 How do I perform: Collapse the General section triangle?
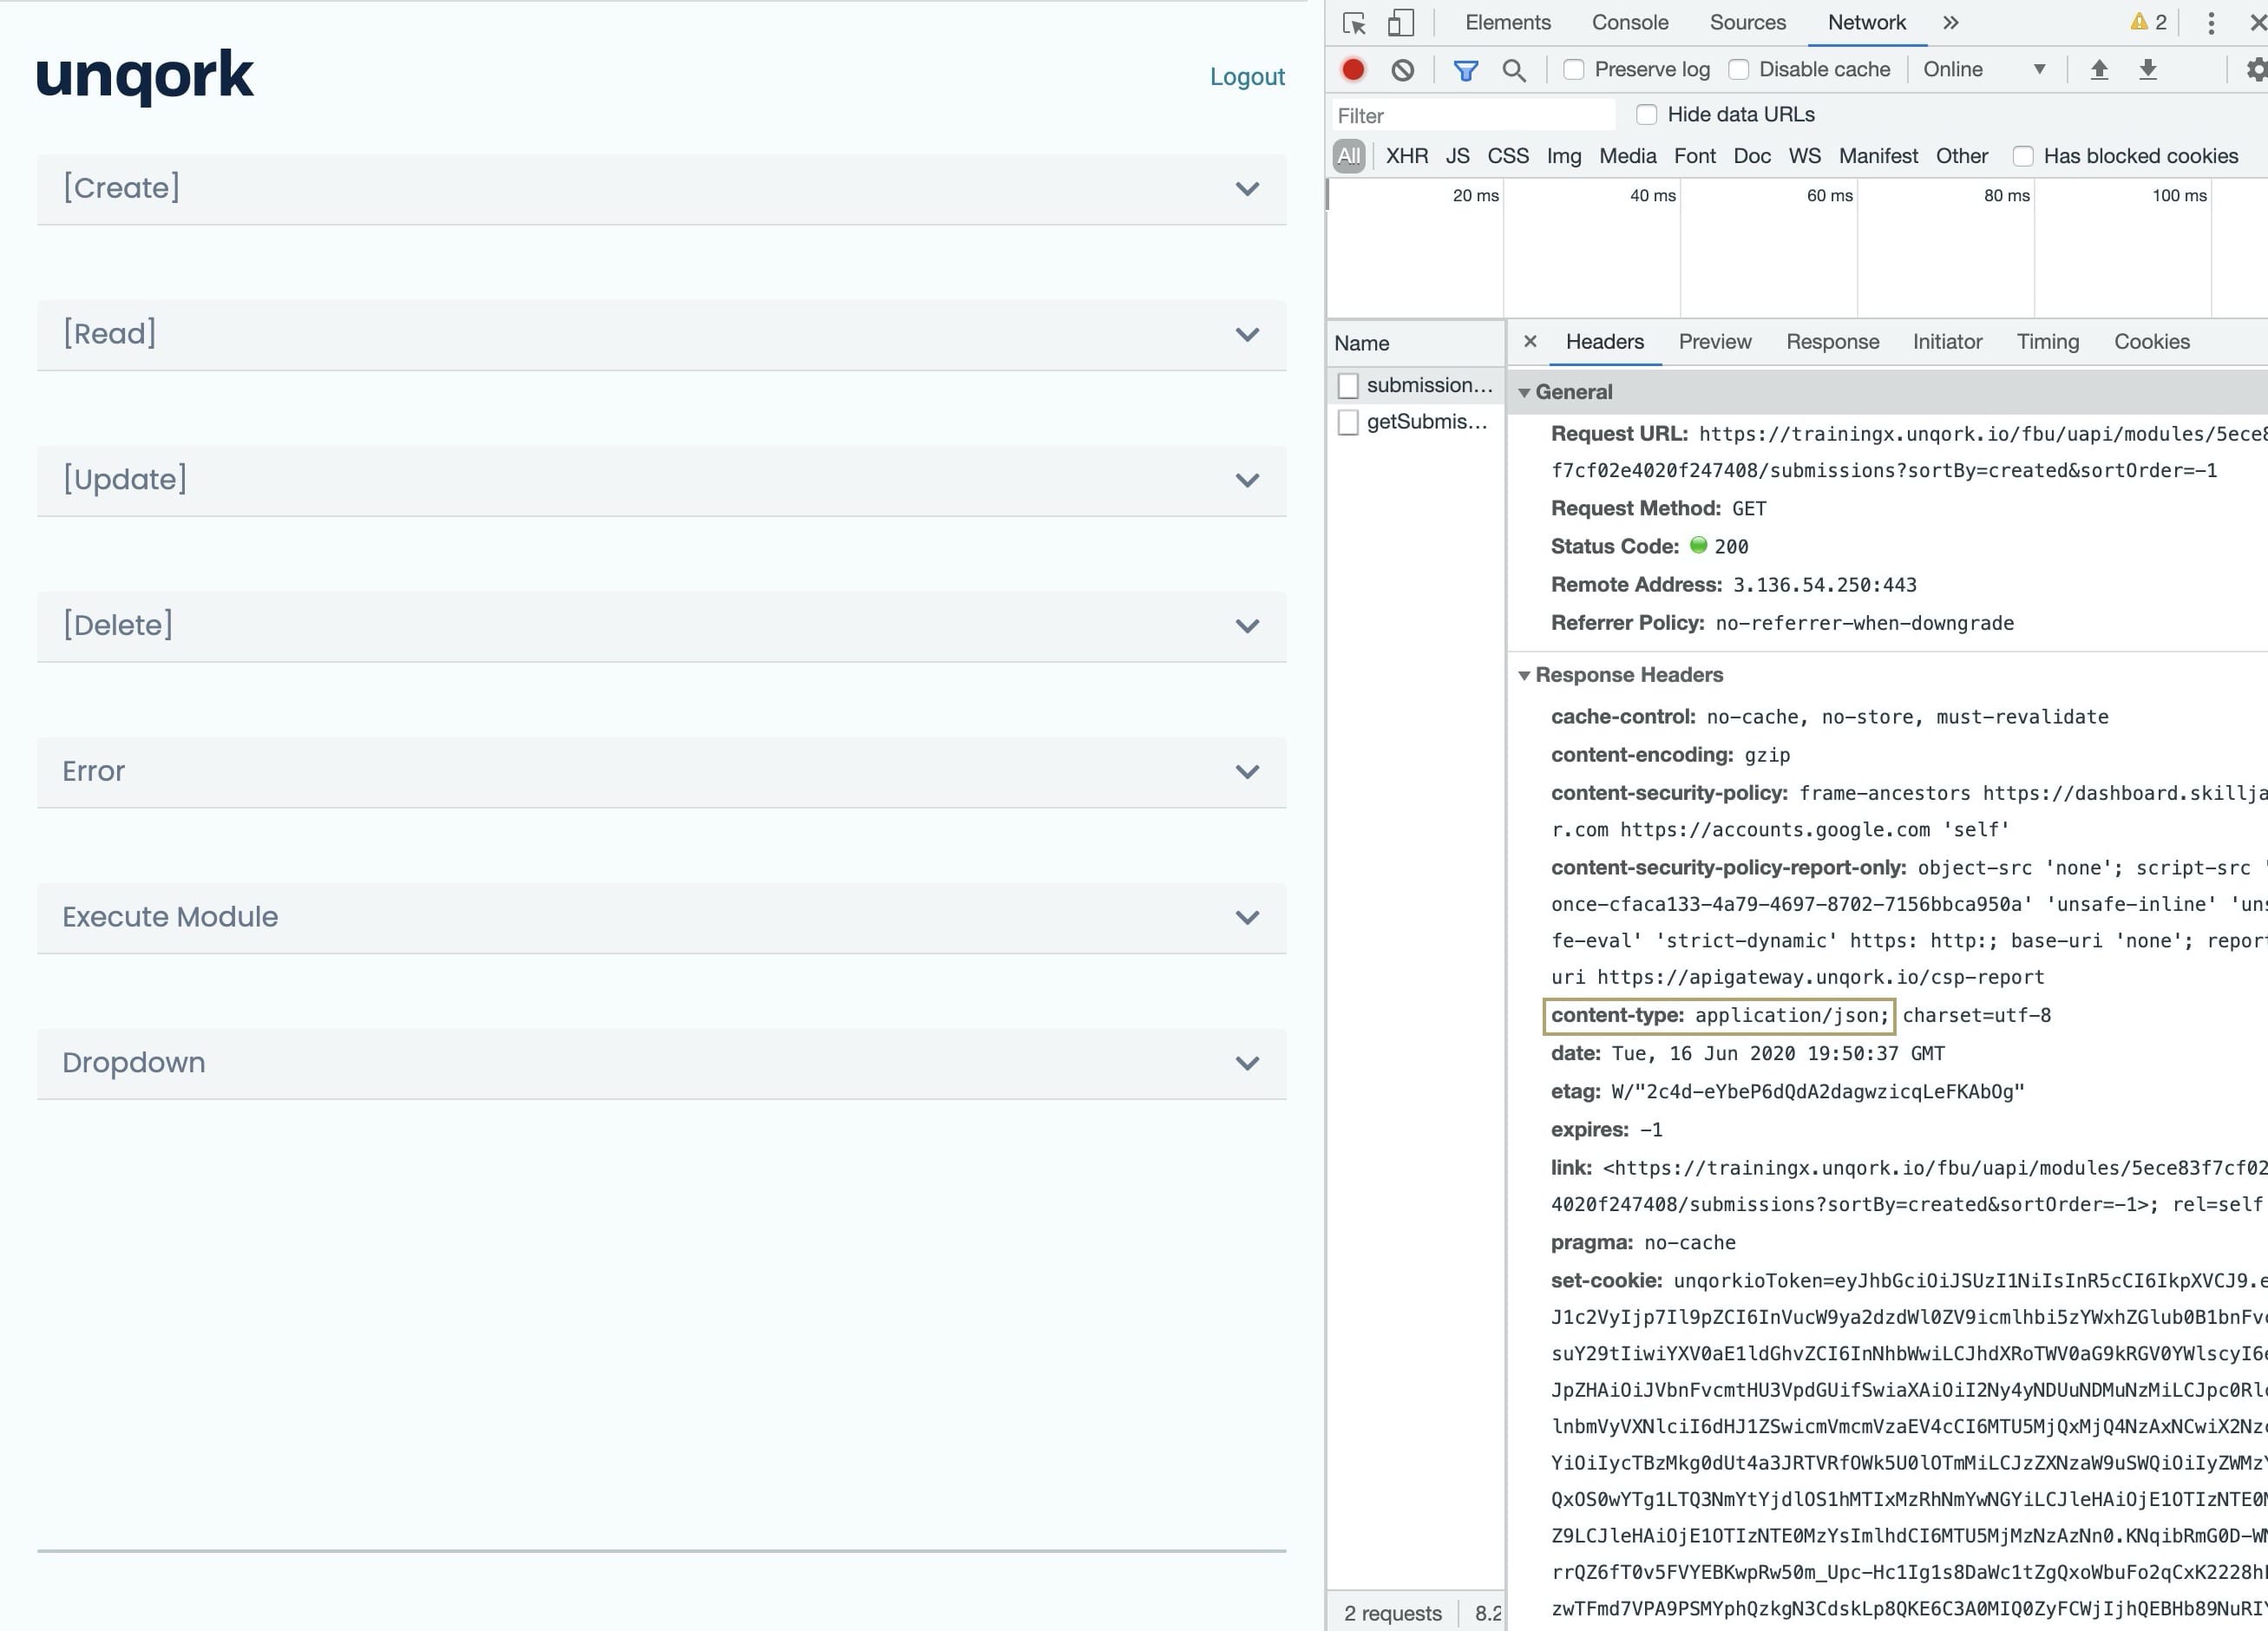1524,393
